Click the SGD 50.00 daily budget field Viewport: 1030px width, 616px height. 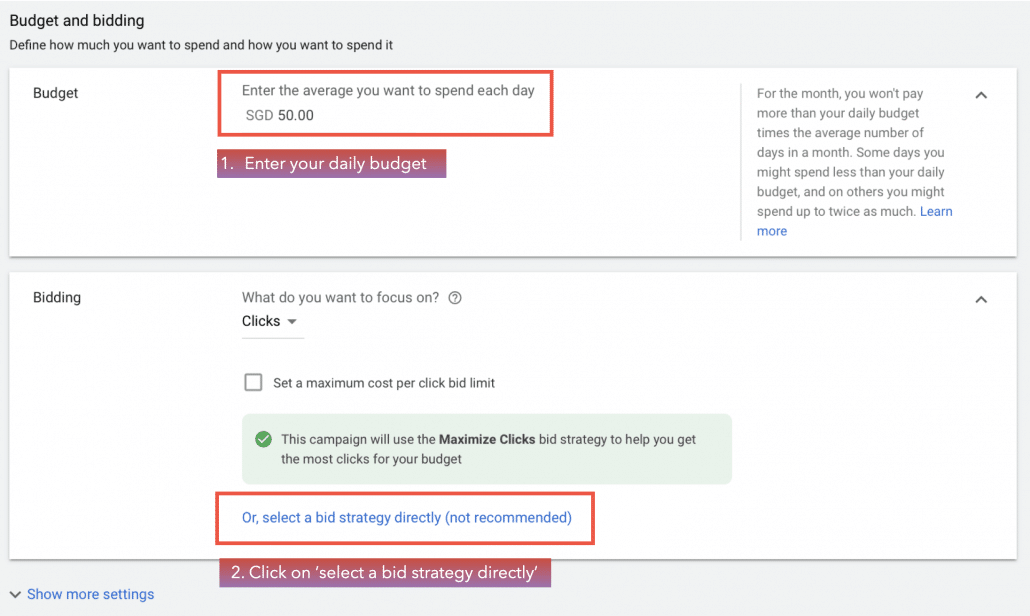280,115
